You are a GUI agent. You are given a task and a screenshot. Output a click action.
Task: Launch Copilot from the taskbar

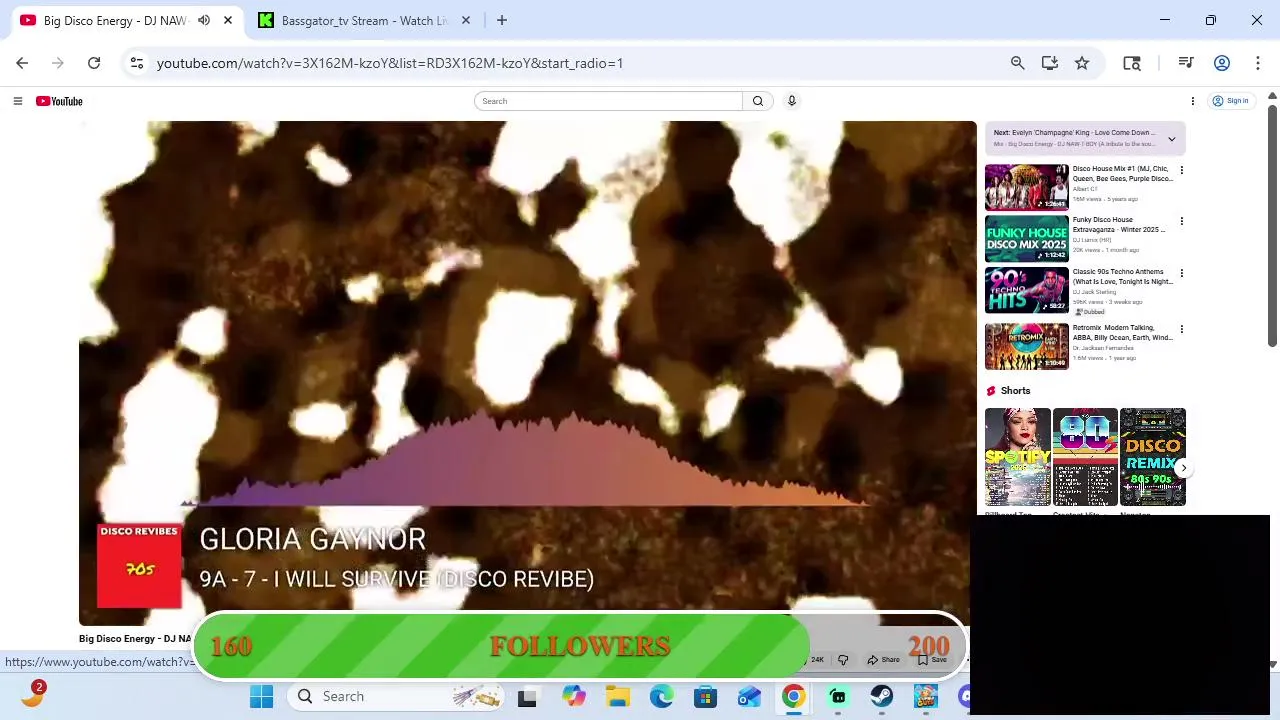(573, 696)
